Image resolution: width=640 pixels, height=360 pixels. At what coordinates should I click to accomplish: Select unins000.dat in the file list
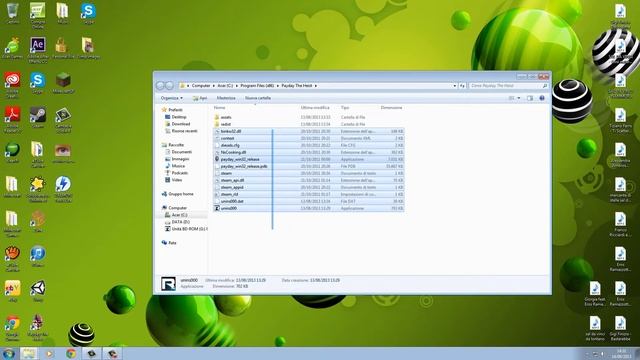pos(309,201)
